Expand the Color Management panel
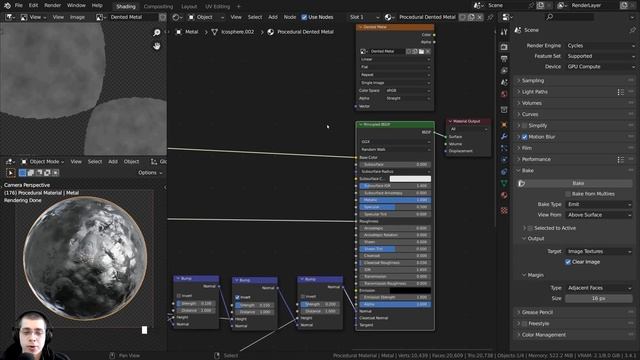Screen dimensions: 640x360 [574, 335]
